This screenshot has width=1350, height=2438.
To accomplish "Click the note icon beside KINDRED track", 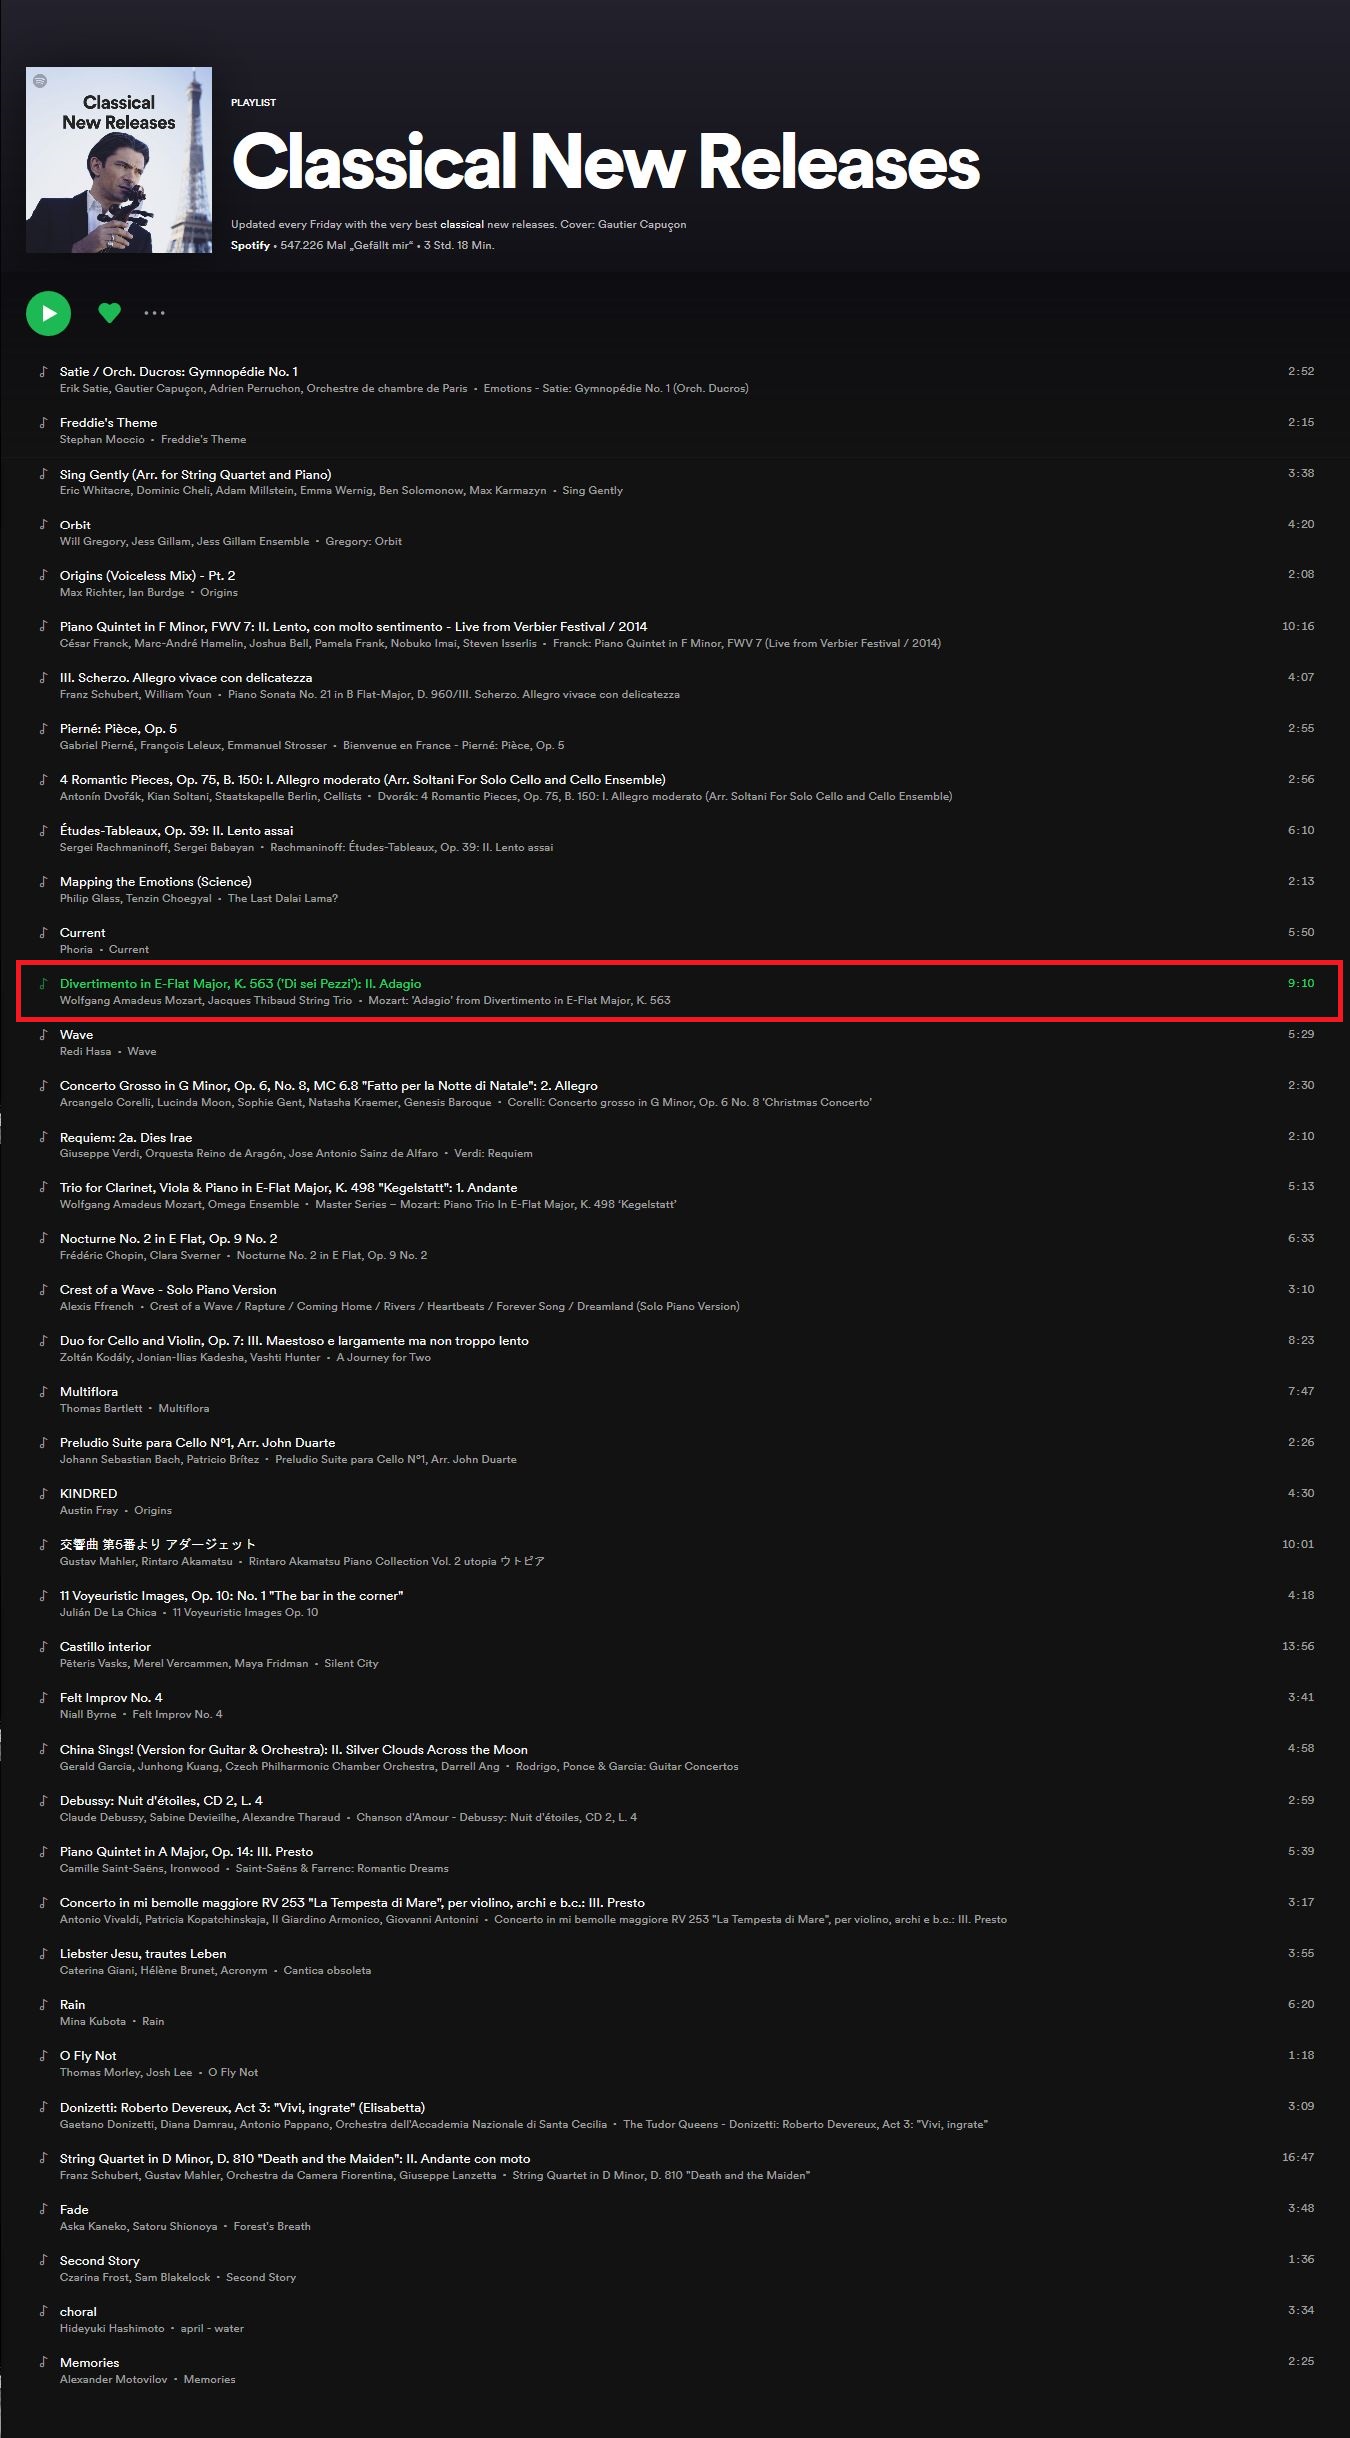I will click(43, 1494).
